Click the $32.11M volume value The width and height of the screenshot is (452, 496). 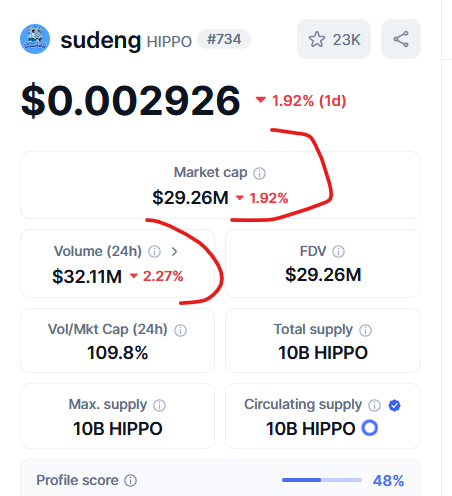tap(87, 277)
